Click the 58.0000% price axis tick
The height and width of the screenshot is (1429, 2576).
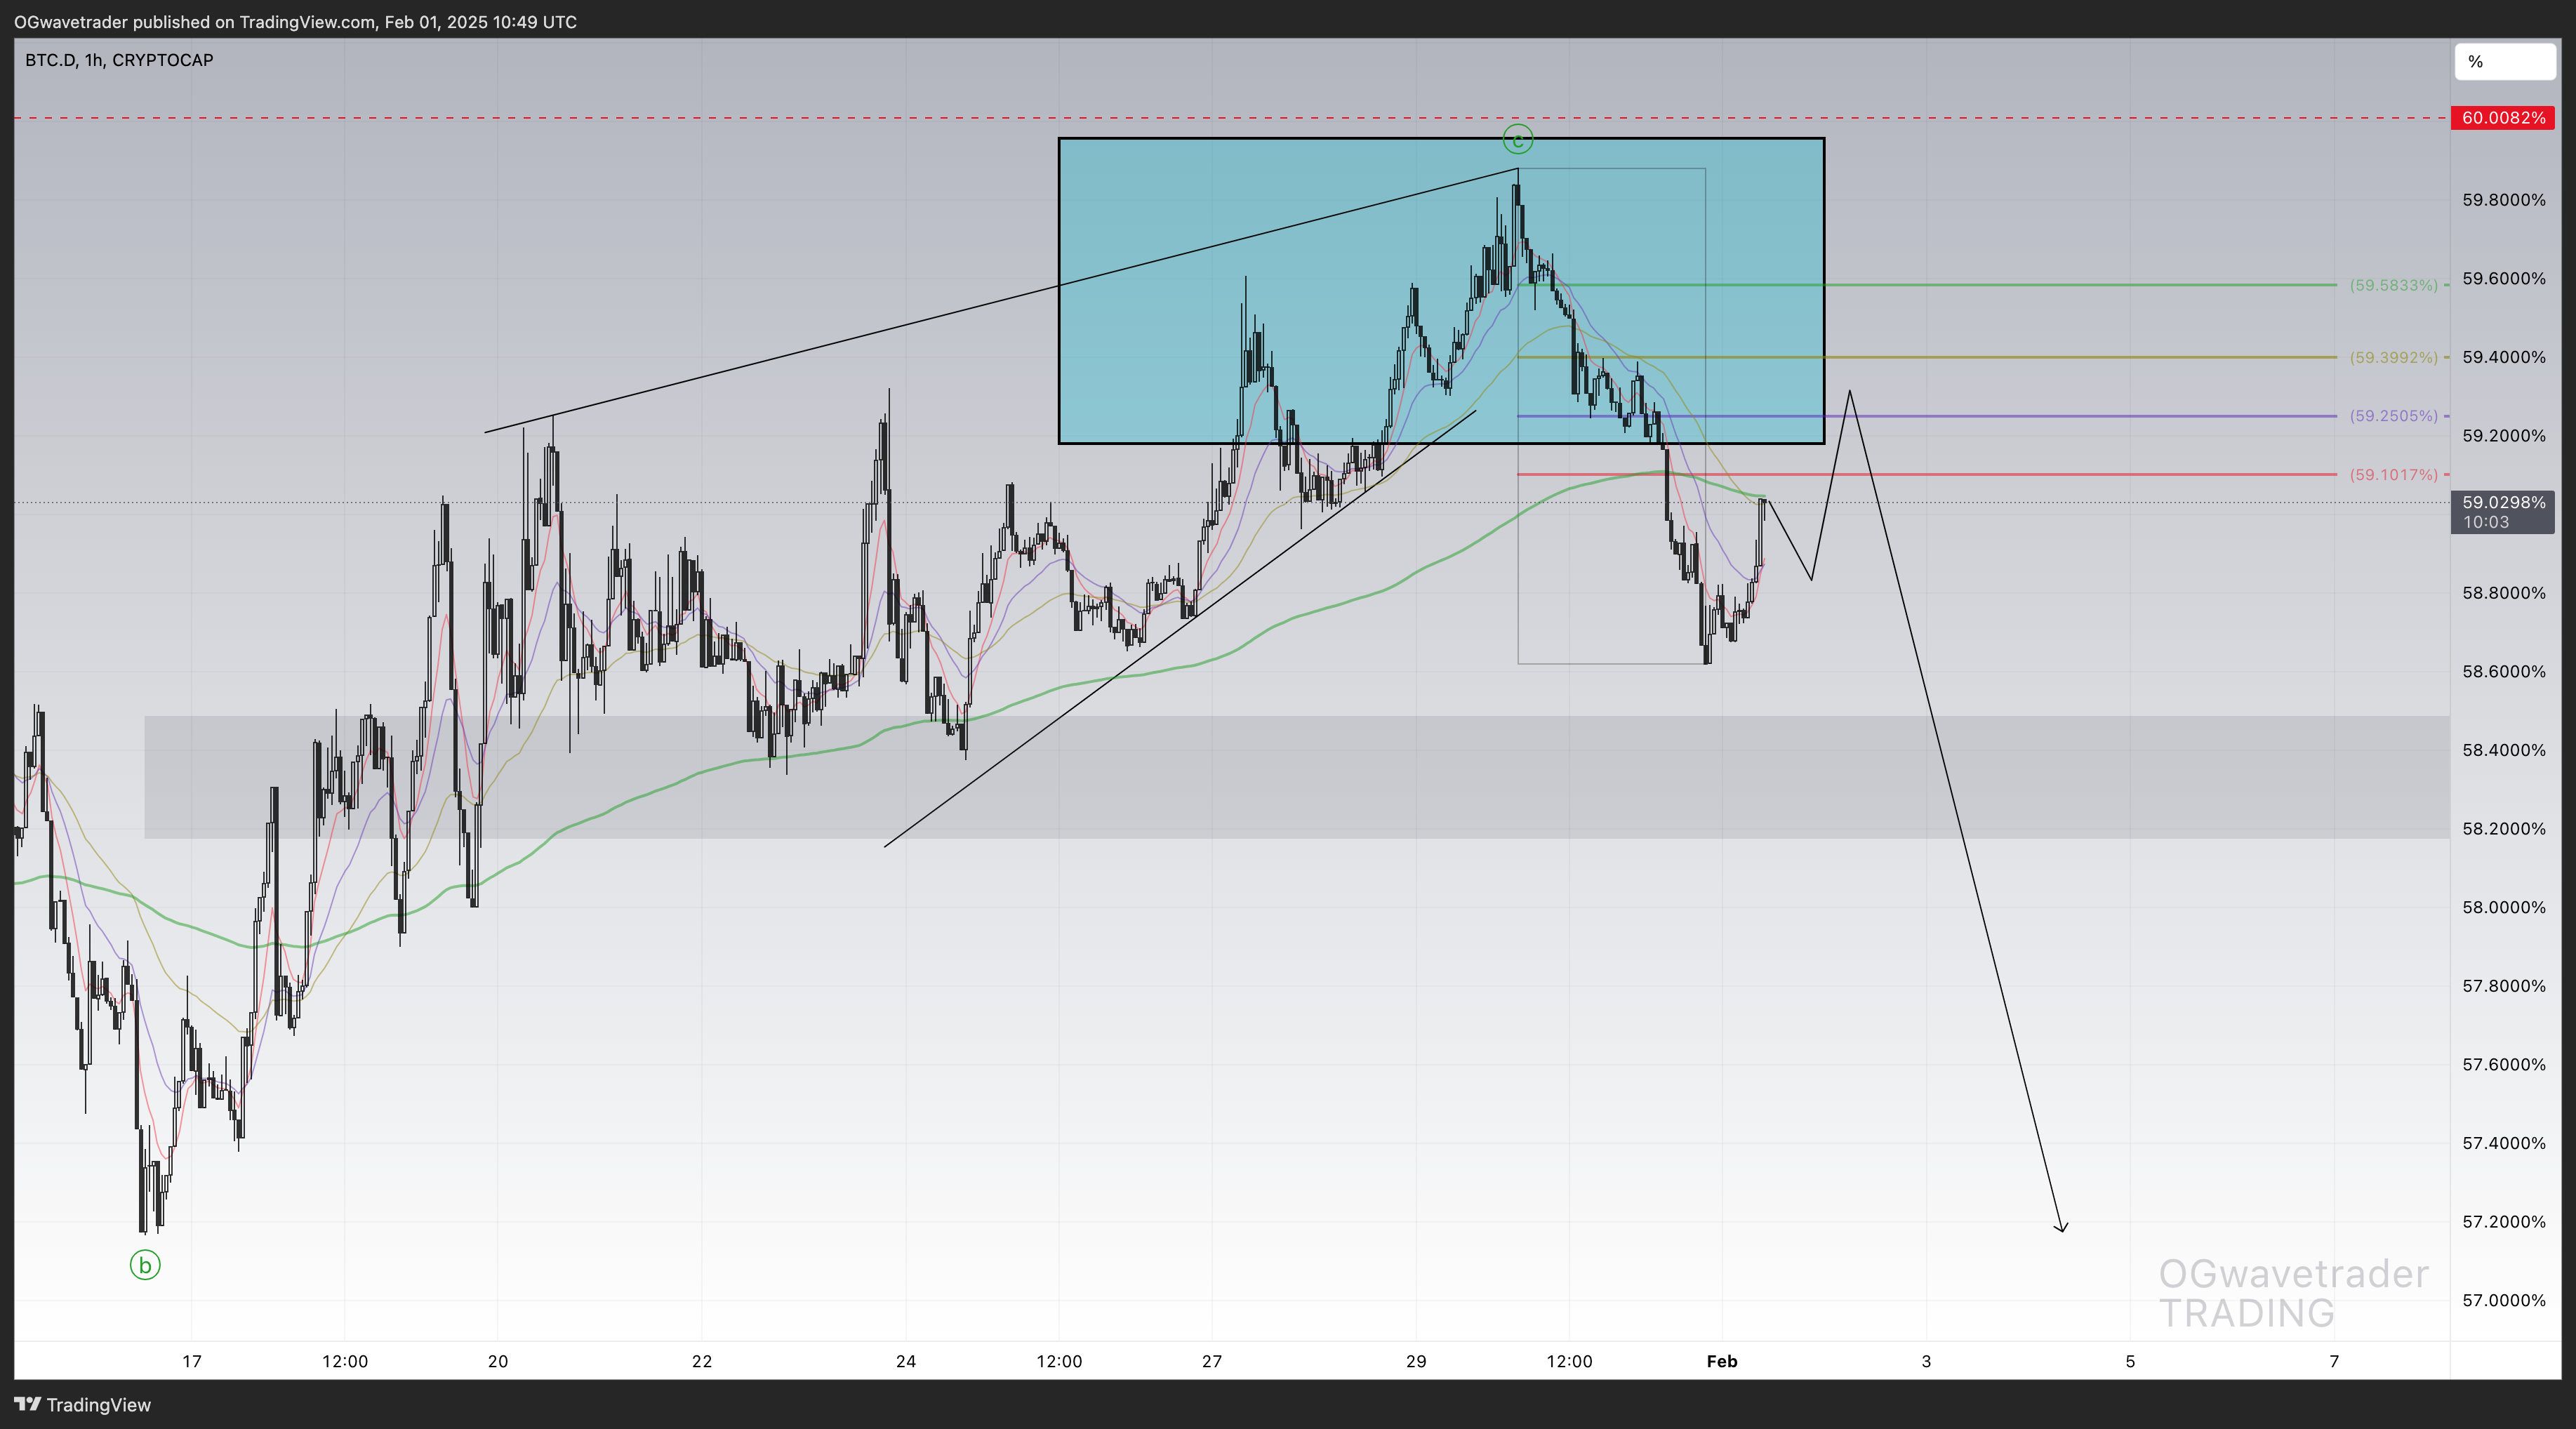click(x=2504, y=908)
